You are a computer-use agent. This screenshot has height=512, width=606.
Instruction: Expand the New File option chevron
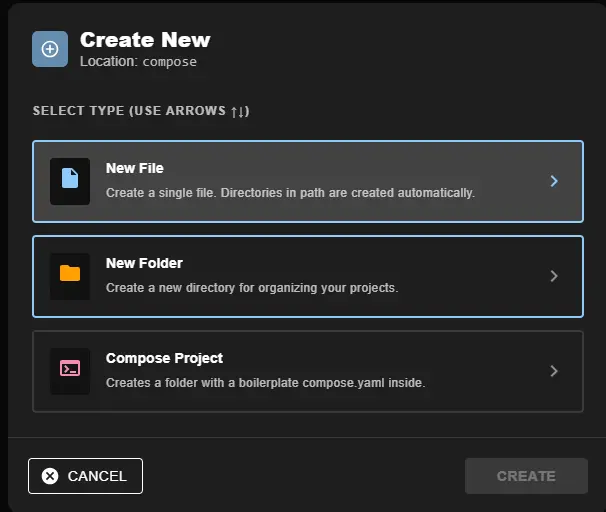pyautogui.click(x=554, y=181)
